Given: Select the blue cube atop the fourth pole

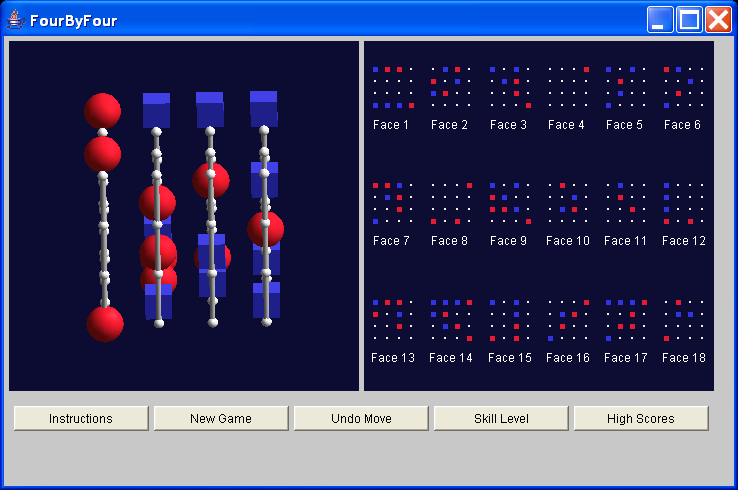Looking at the screenshot, I should (264, 109).
